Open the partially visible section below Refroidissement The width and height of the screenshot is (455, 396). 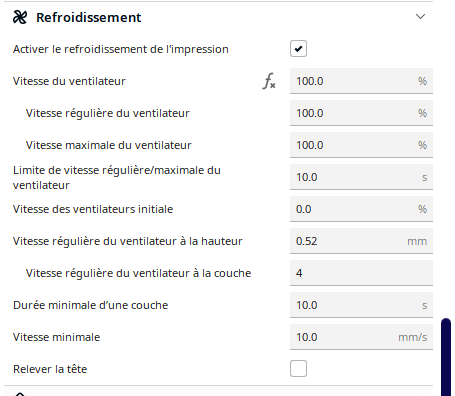218,392
